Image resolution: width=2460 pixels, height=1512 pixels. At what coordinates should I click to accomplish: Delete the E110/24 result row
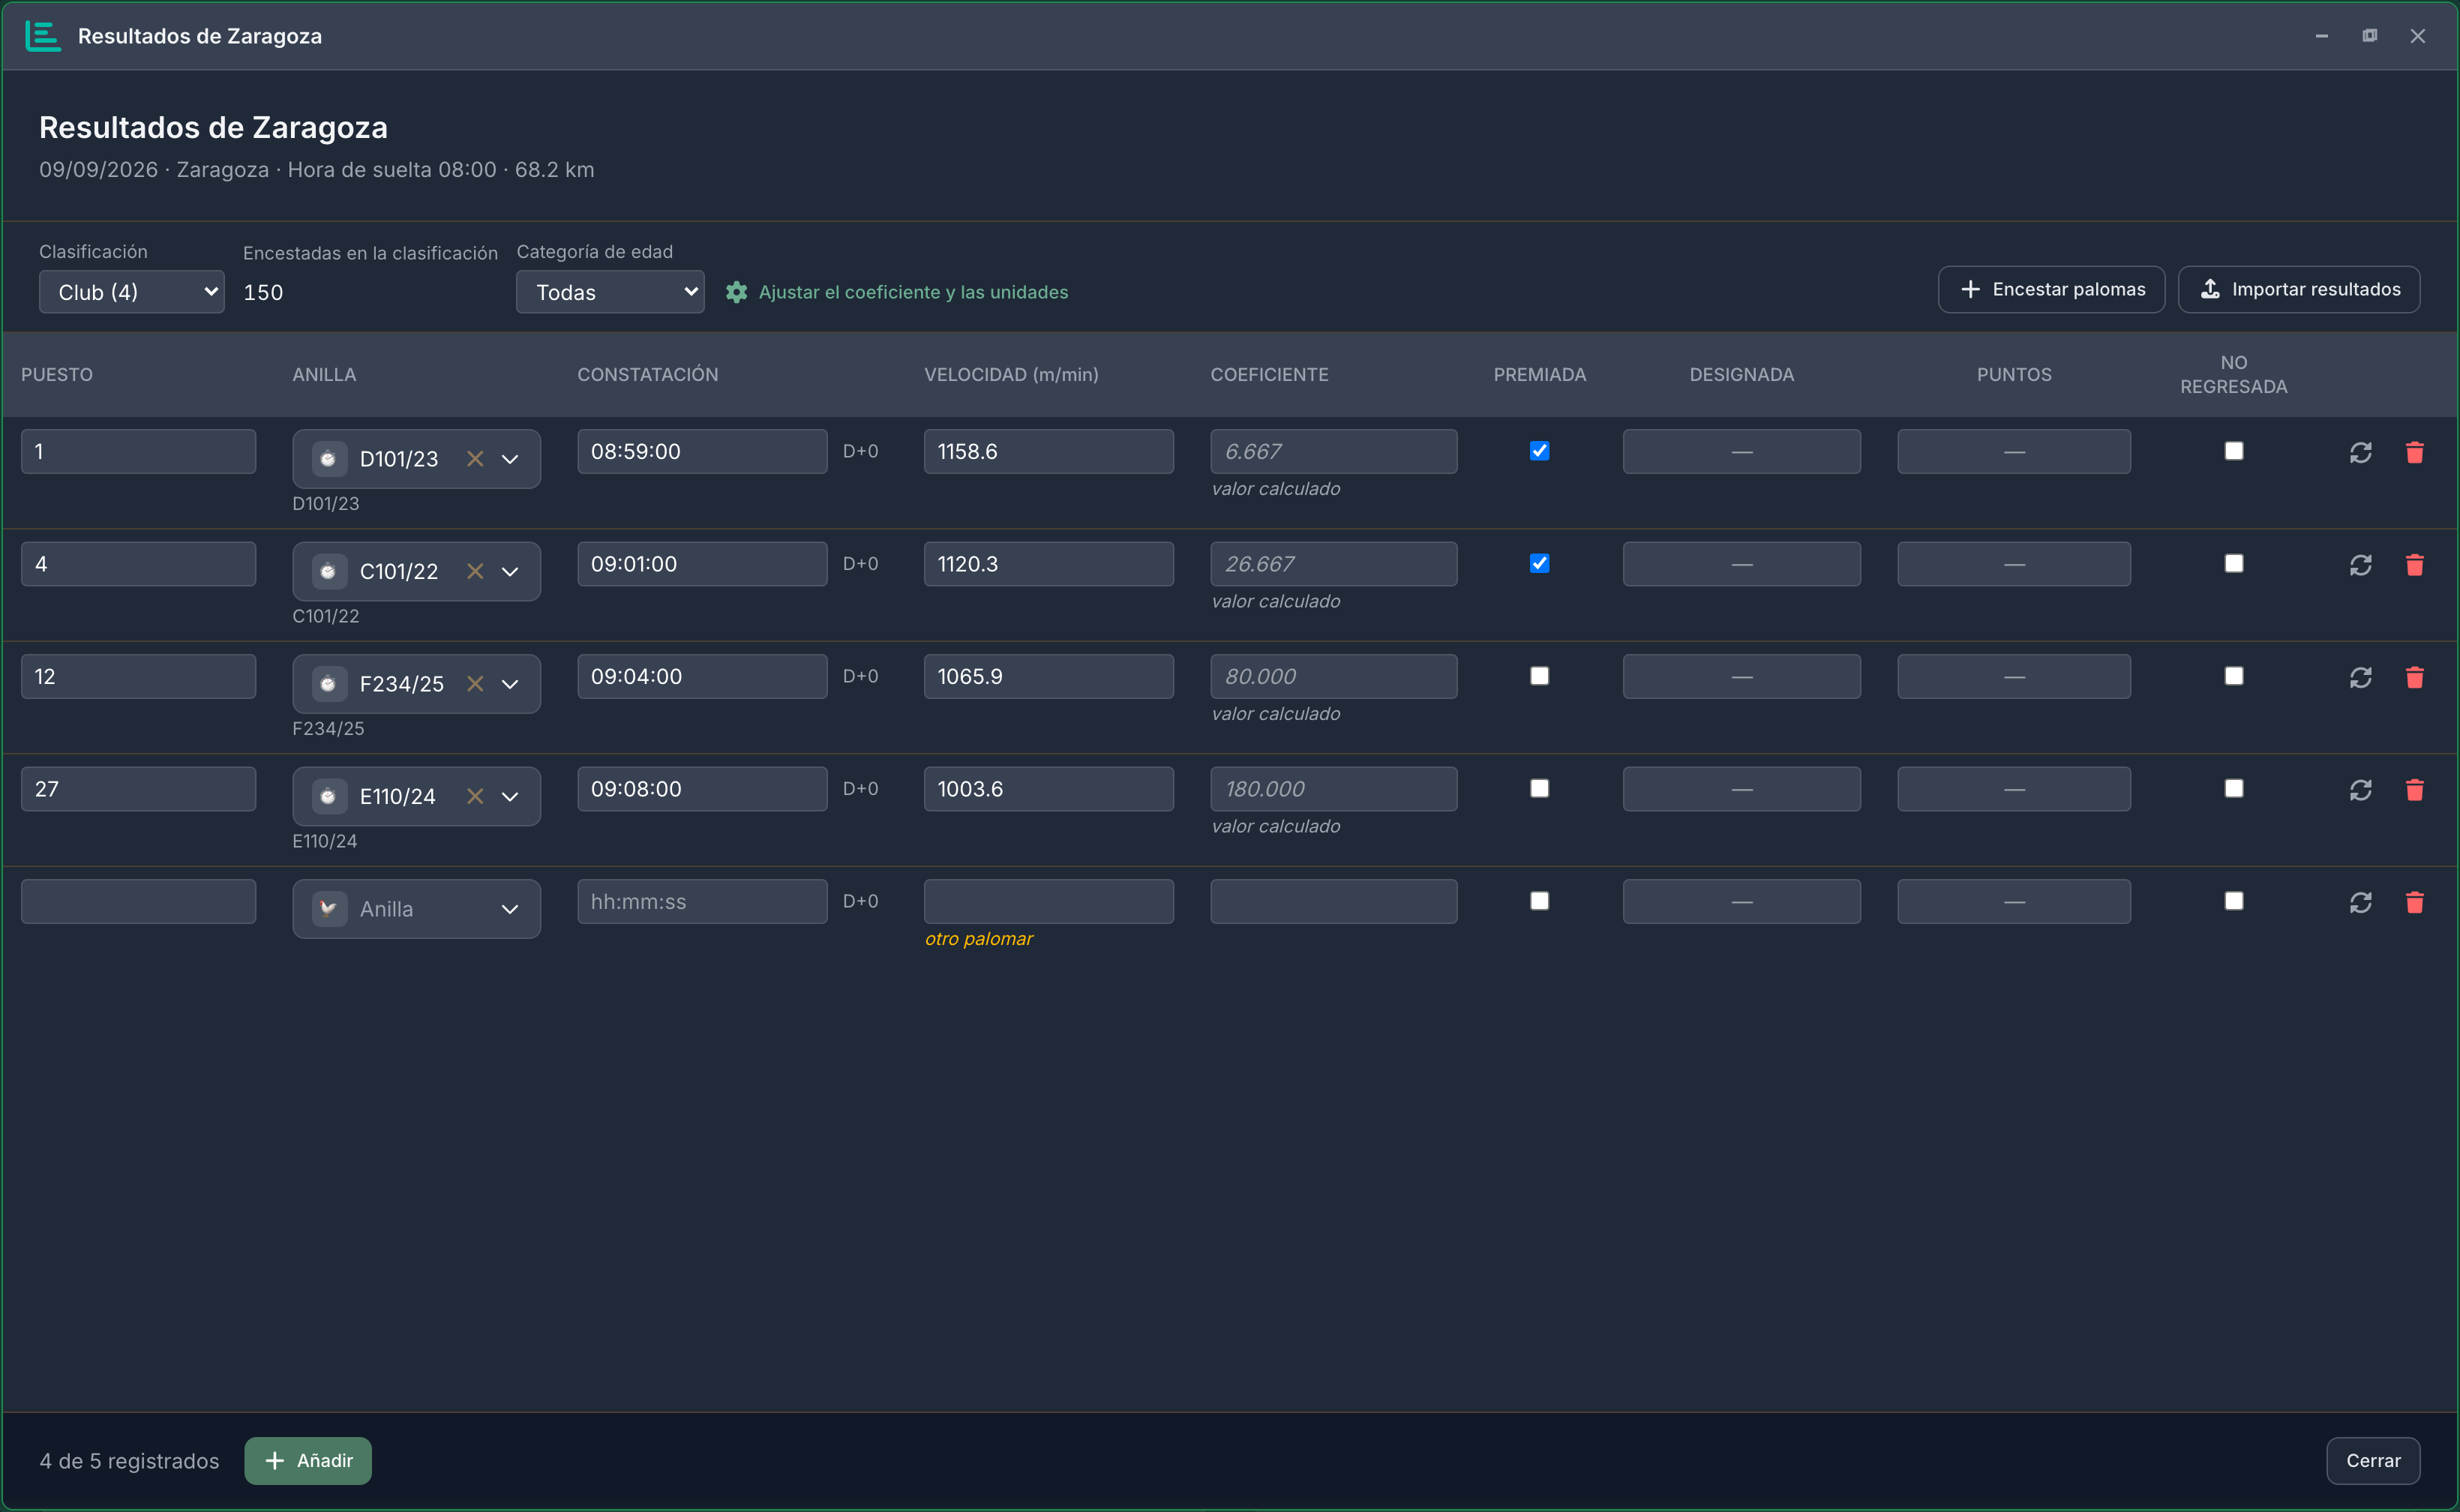click(x=2414, y=790)
